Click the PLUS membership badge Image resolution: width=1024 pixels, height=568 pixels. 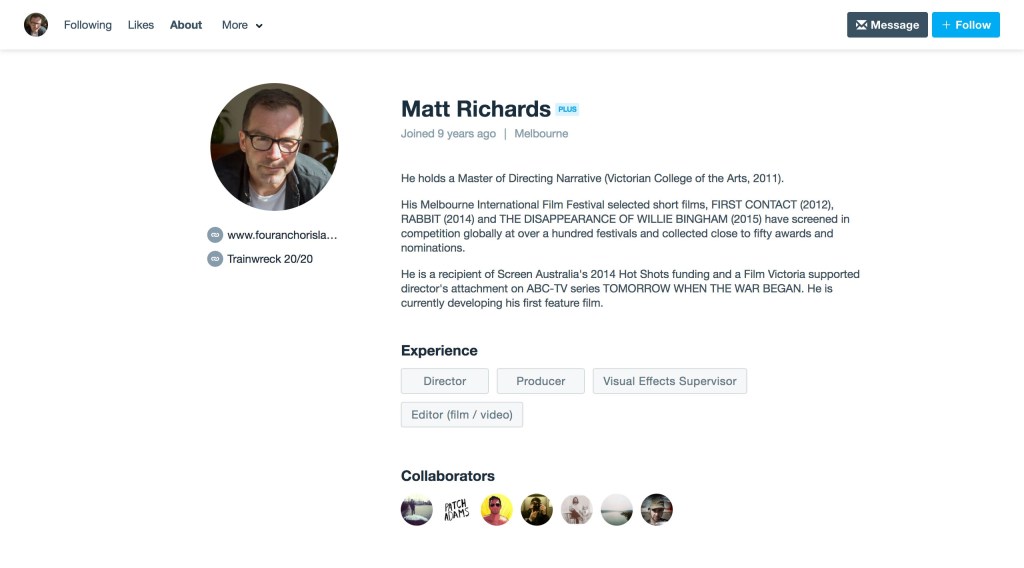(567, 109)
